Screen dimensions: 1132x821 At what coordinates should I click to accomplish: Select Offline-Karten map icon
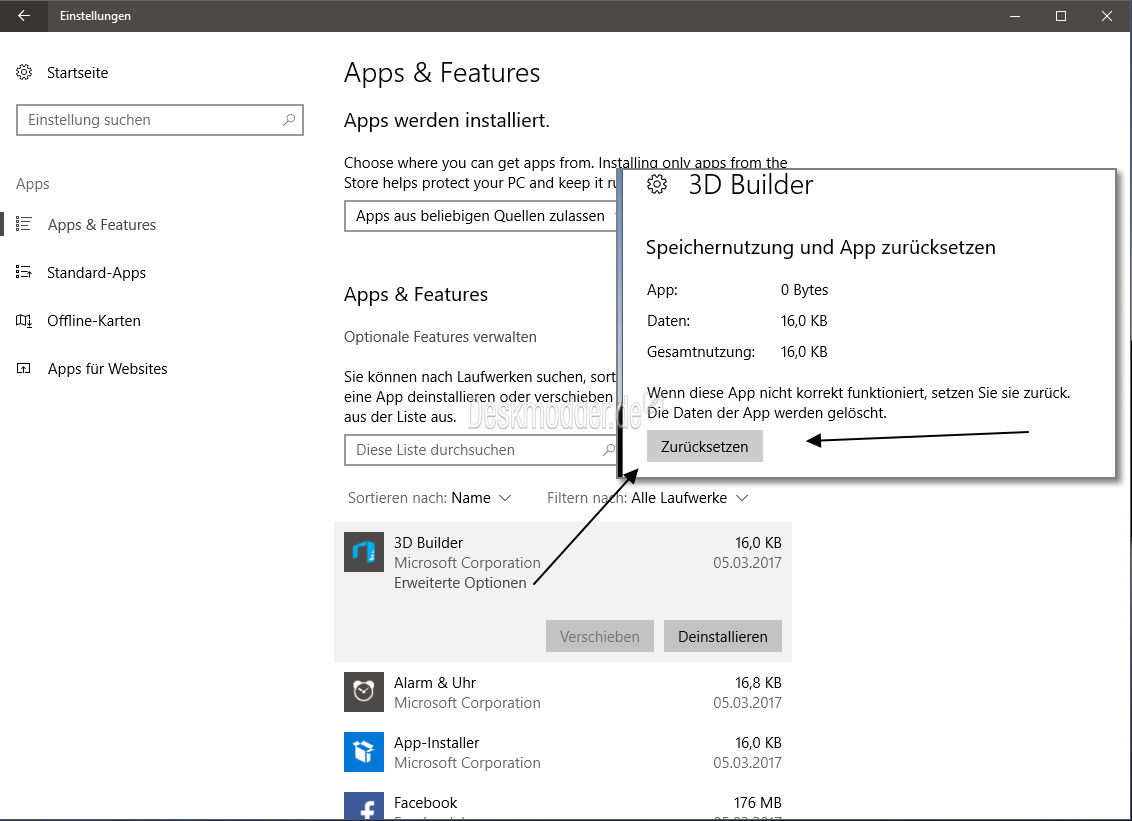24,321
